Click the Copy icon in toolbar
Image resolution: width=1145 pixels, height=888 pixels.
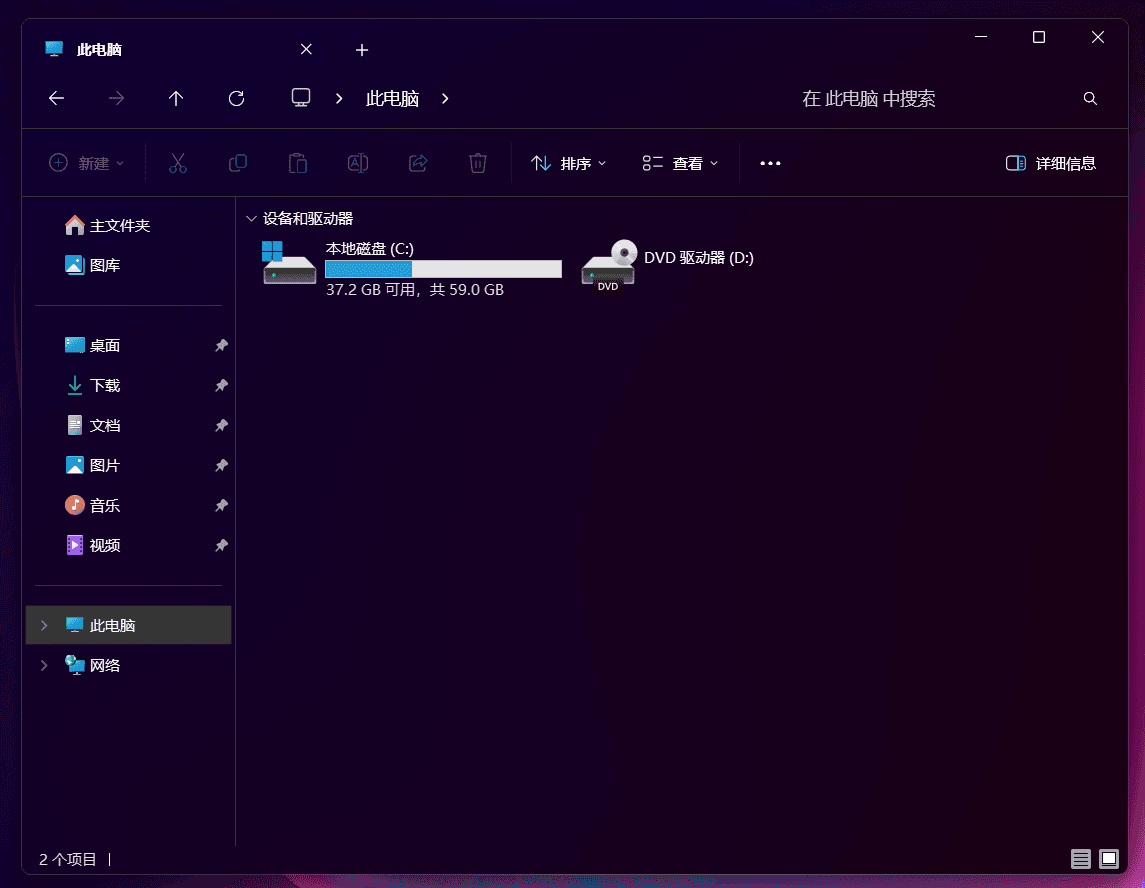pyautogui.click(x=238, y=163)
